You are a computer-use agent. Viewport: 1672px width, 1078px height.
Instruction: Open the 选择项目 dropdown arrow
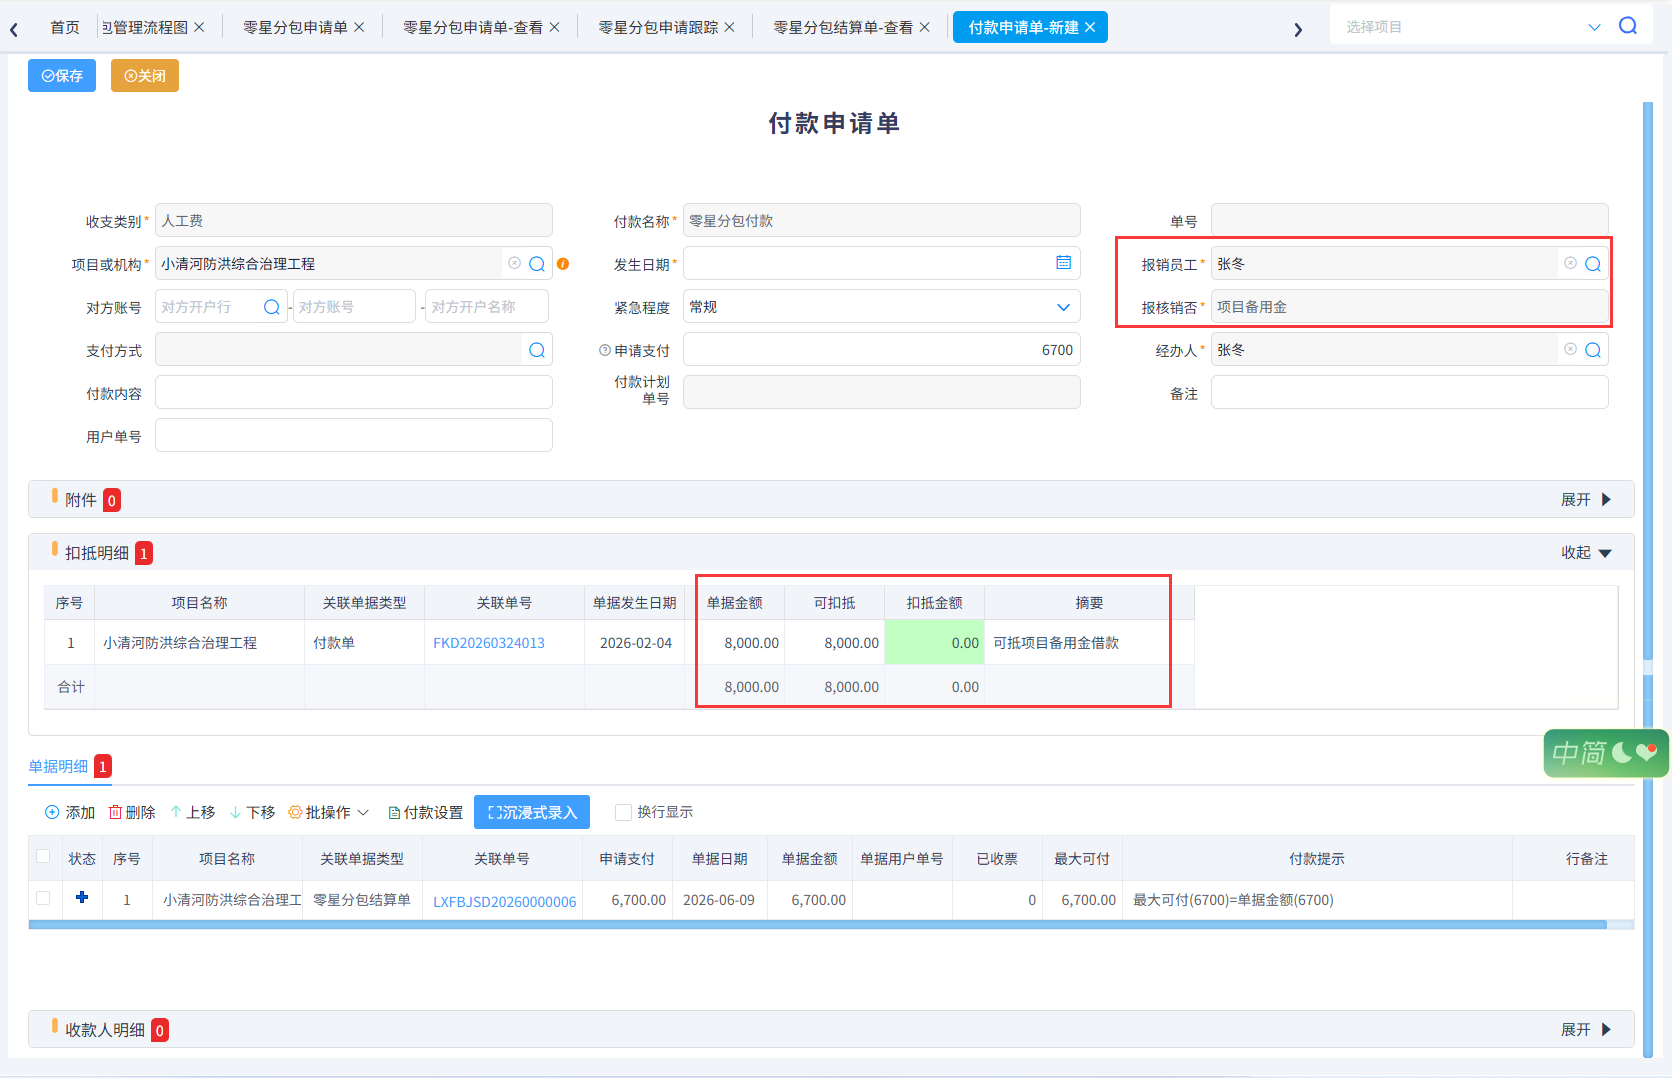1595,27
